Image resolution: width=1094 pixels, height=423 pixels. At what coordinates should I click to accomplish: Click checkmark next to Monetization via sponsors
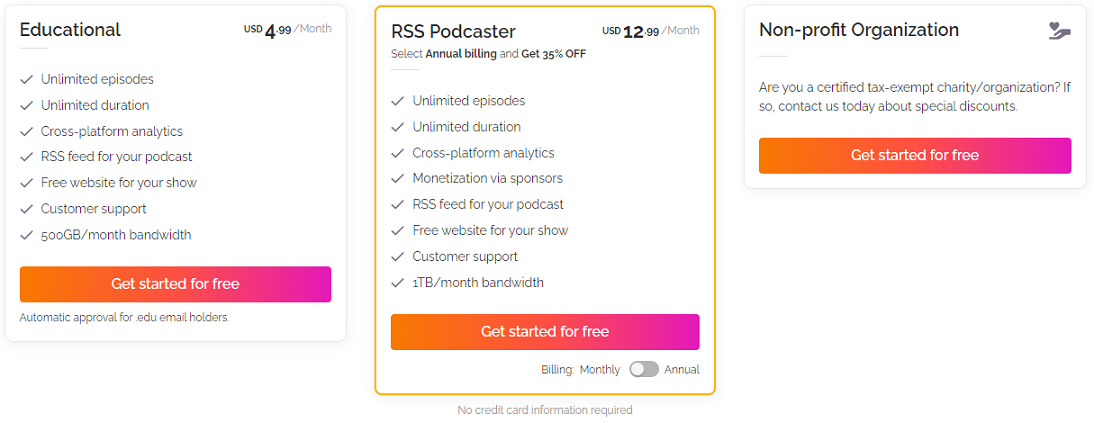(398, 179)
